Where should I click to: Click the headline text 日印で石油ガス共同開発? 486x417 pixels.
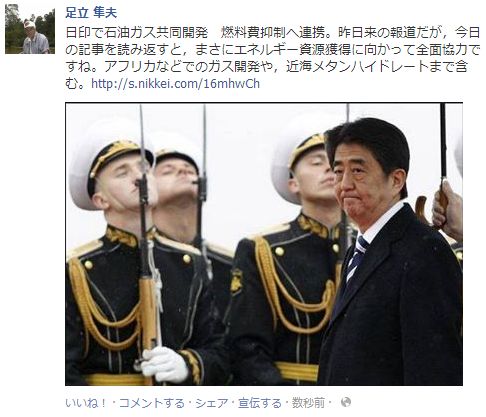point(137,33)
